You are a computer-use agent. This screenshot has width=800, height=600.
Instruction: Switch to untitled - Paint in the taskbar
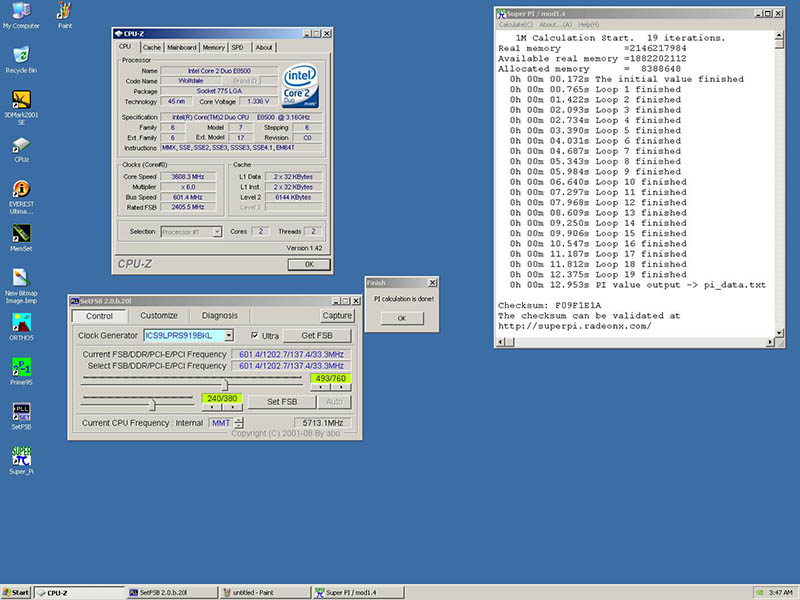coord(265,592)
